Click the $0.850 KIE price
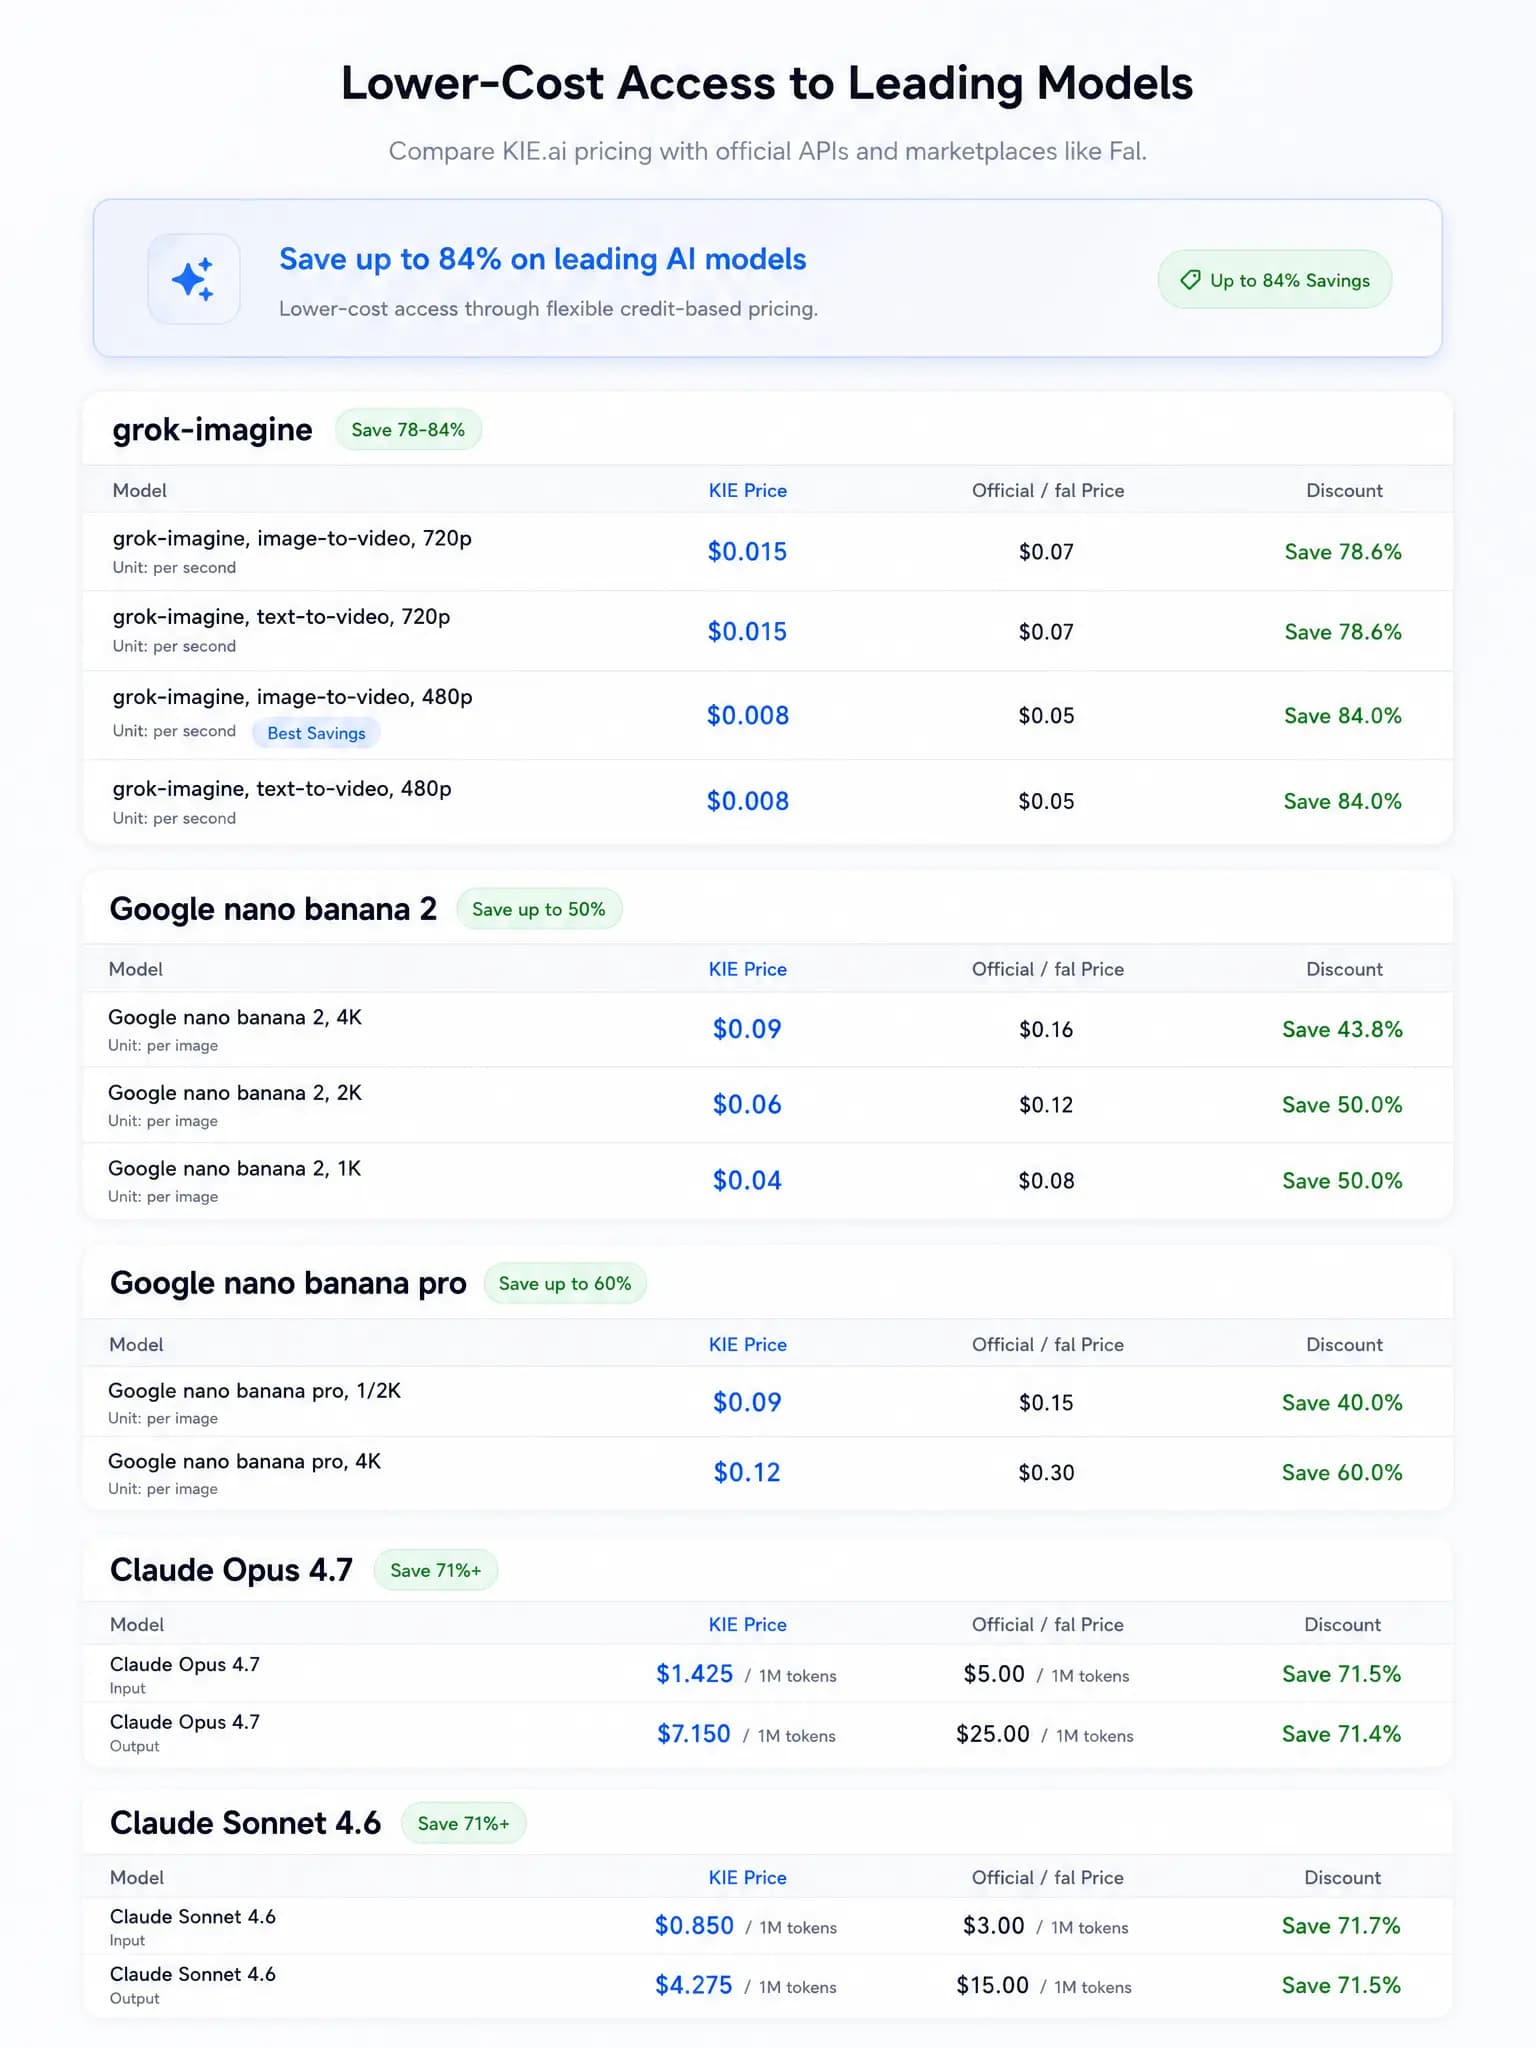 click(694, 1926)
